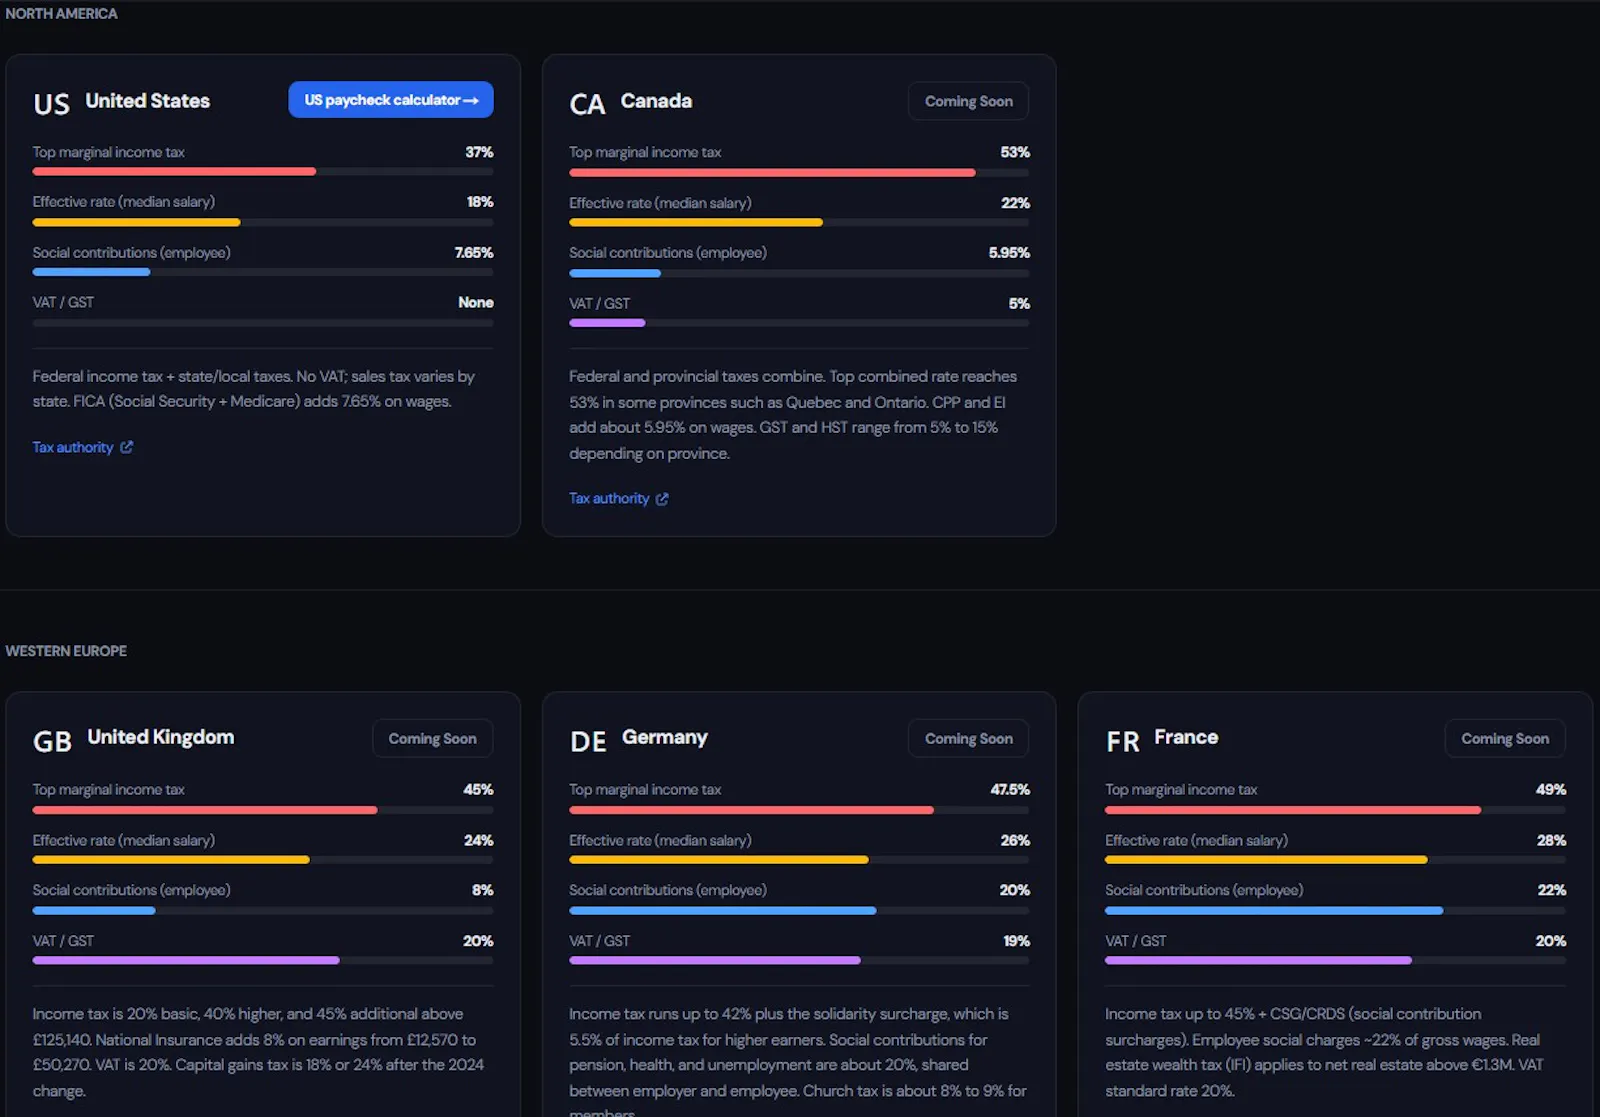Click the DE country code badge
The width and height of the screenshot is (1600, 1117).
point(588,741)
